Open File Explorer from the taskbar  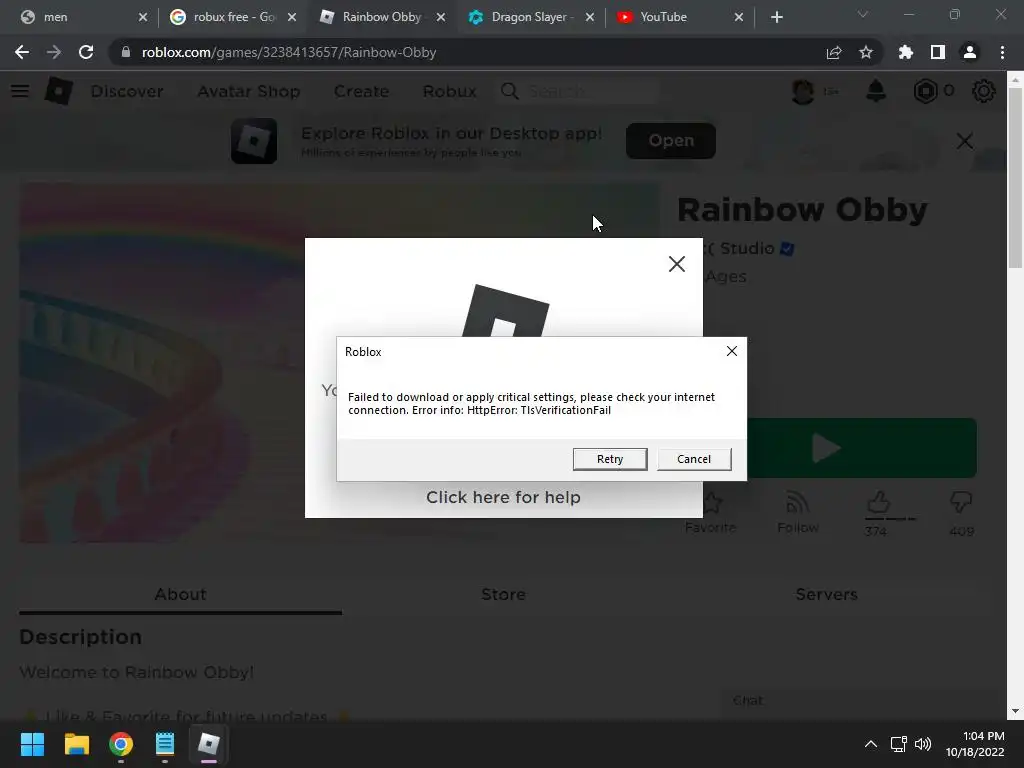click(76, 744)
